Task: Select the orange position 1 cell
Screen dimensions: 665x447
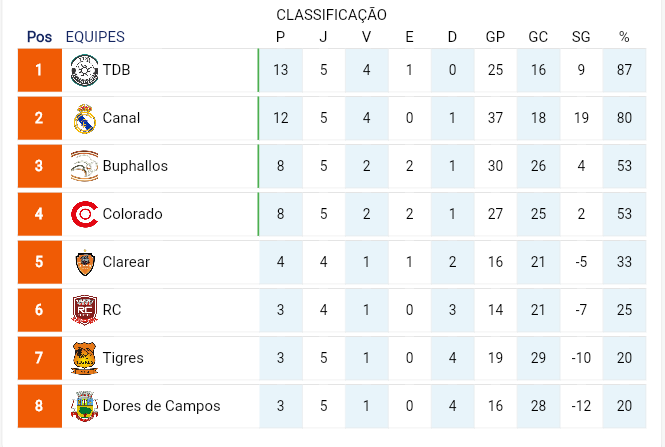Action: pyautogui.click(x=39, y=70)
